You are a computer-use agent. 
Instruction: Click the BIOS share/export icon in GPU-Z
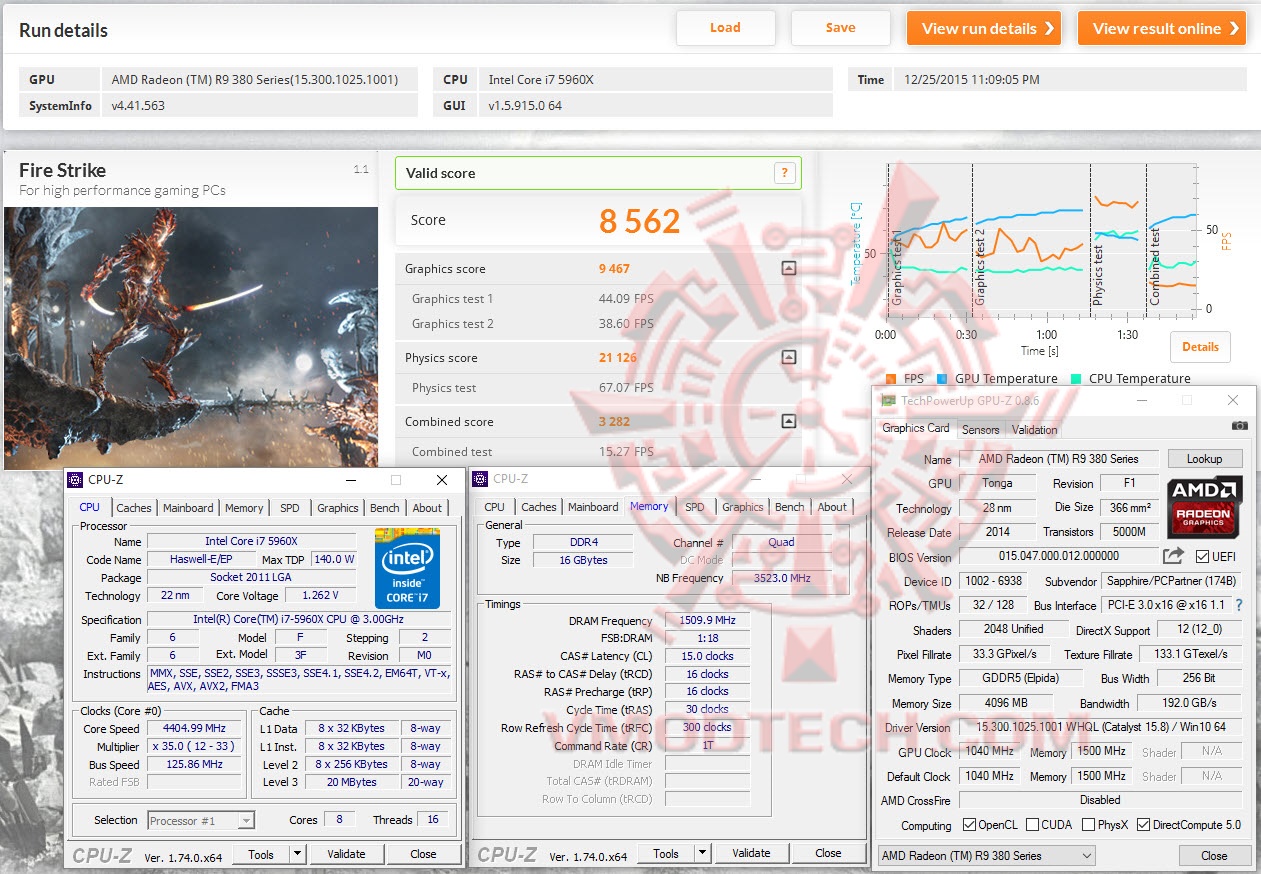(x=1173, y=556)
